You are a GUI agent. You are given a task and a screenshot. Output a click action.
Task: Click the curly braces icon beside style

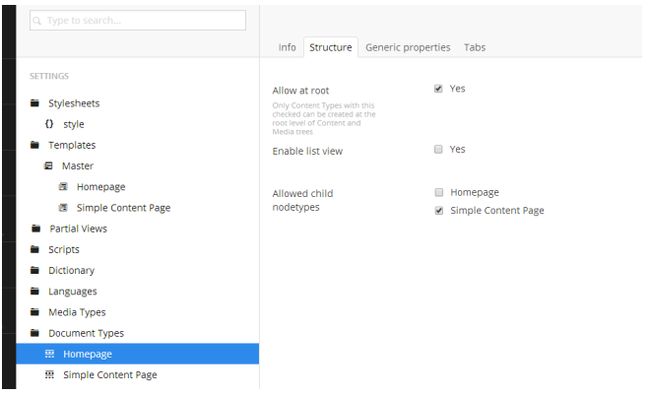click(x=49, y=124)
